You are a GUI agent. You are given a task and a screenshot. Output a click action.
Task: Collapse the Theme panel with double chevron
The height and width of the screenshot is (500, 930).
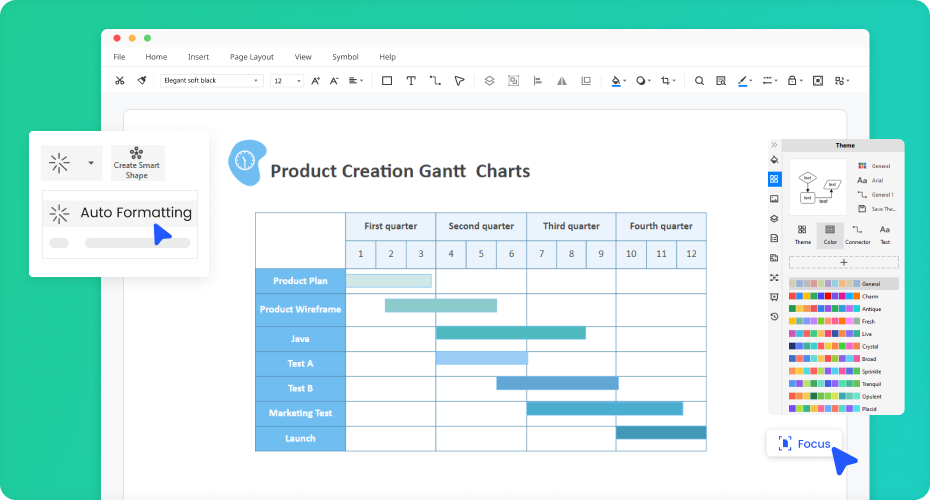coord(774,145)
